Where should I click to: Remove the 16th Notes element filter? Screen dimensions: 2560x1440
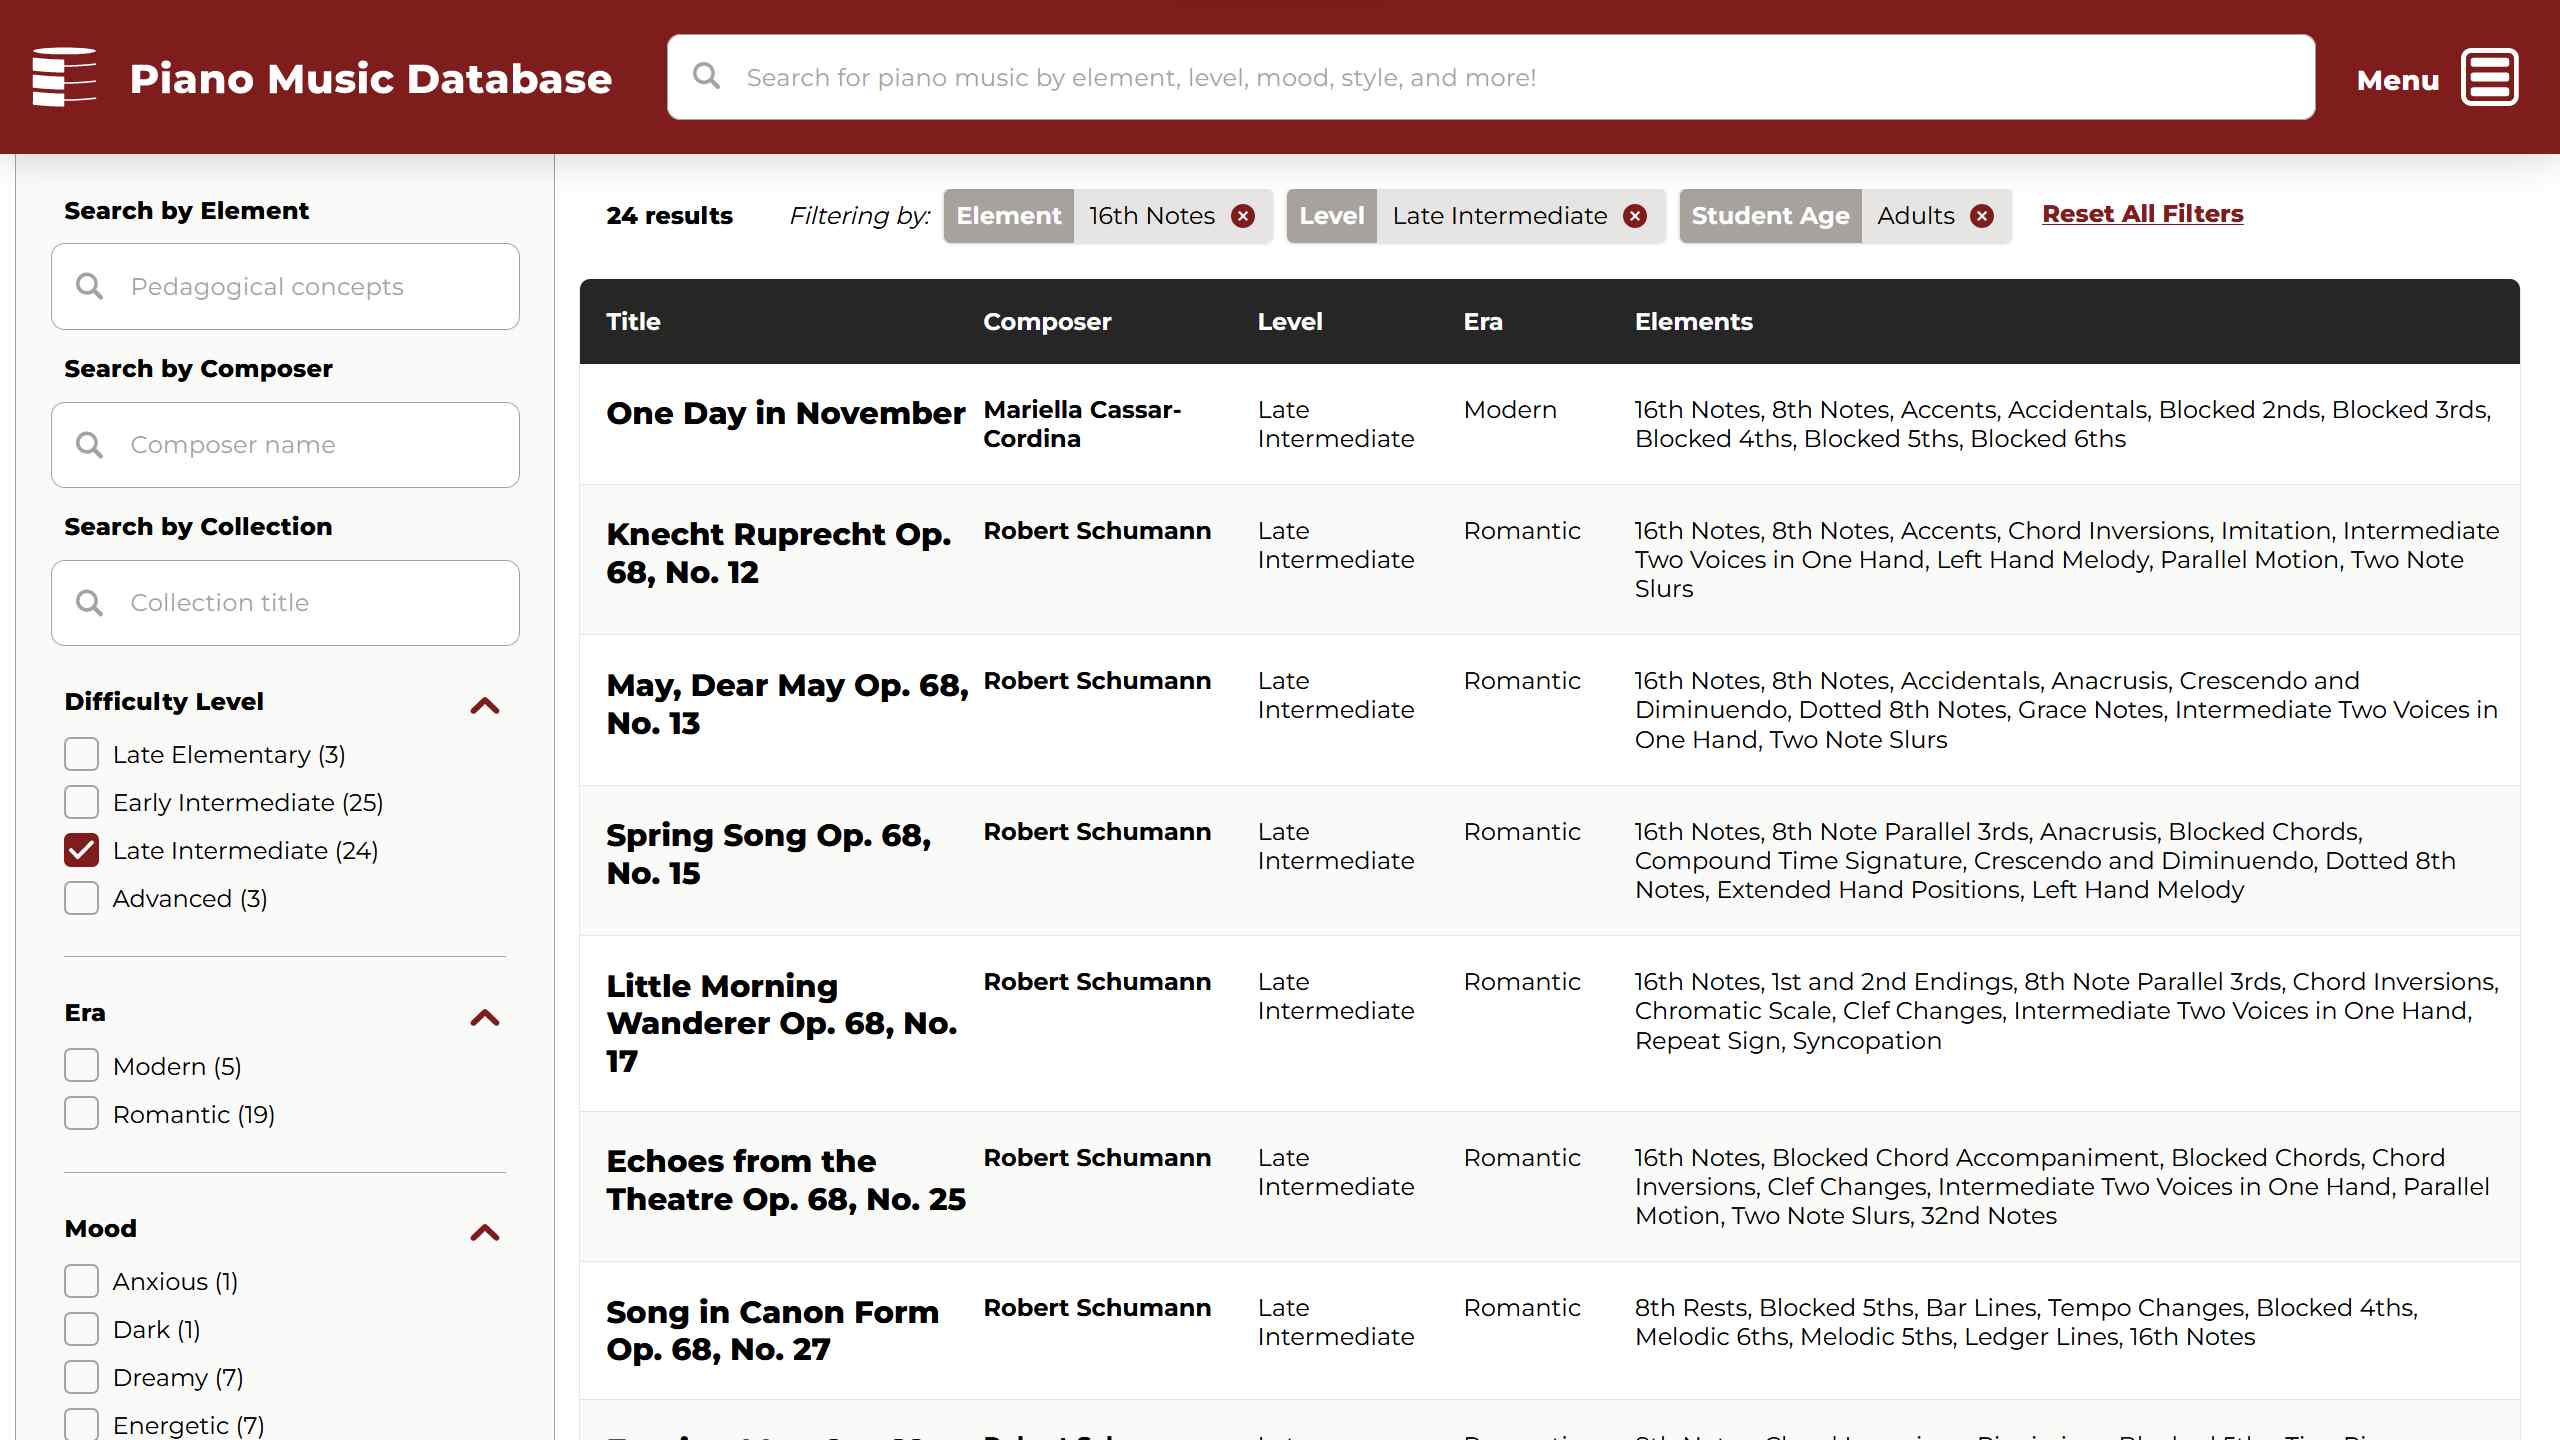1243,216
